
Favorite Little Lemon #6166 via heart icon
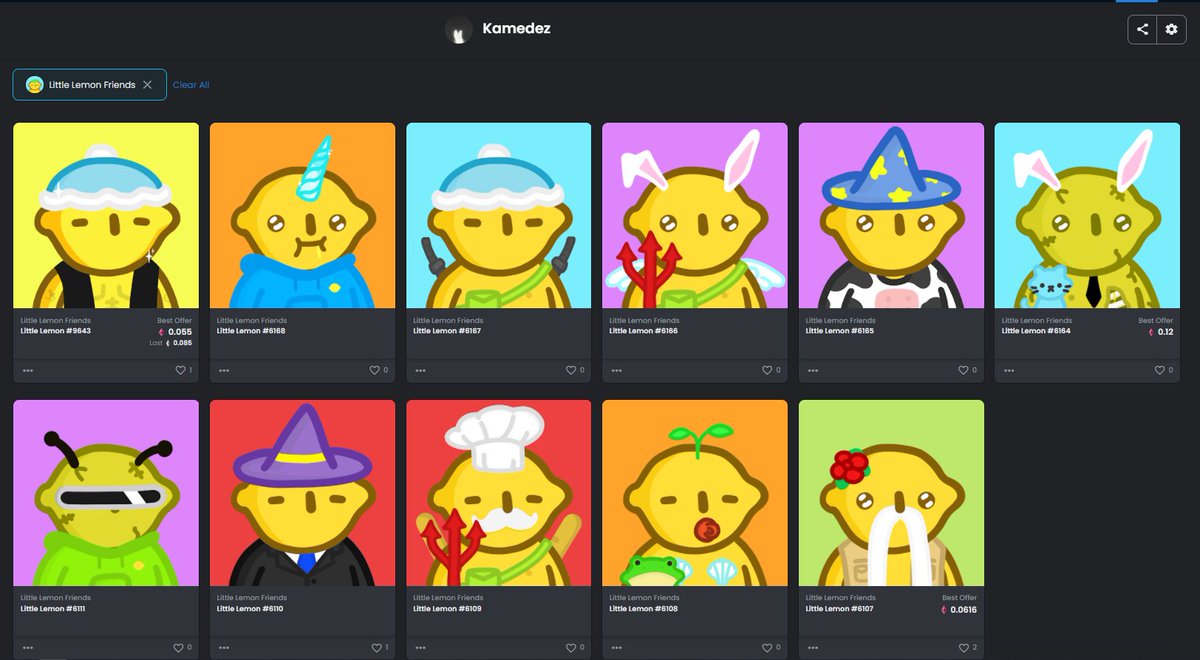(769, 370)
